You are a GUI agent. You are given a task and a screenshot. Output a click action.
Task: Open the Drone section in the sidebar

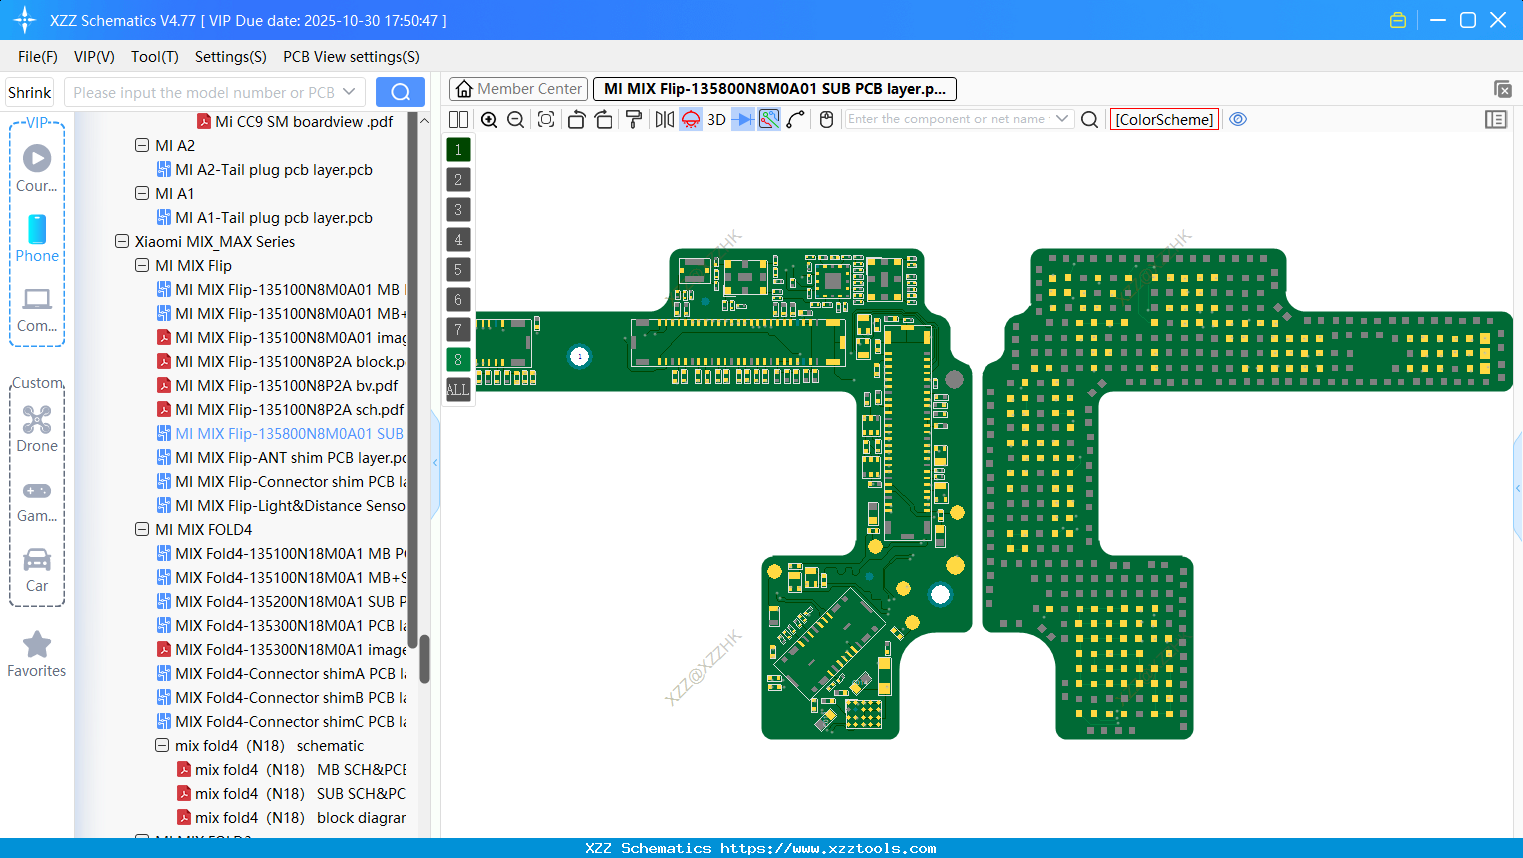pos(37,428)
